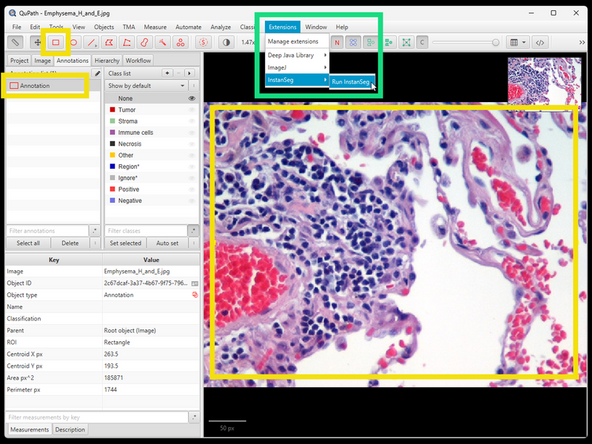Add a class with the plus button
Screen dimensions: 592x444
click(167, 73)
